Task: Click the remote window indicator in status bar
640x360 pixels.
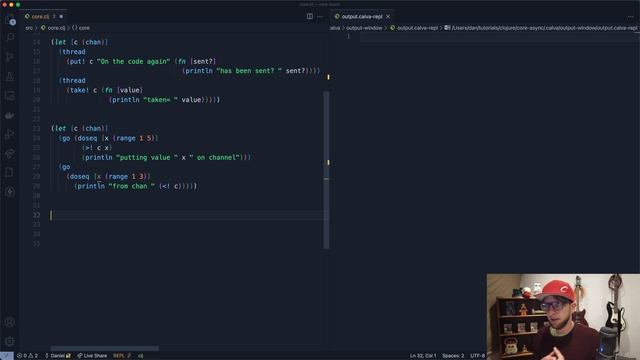Action: pyautogui.click(x=7, y=356)
